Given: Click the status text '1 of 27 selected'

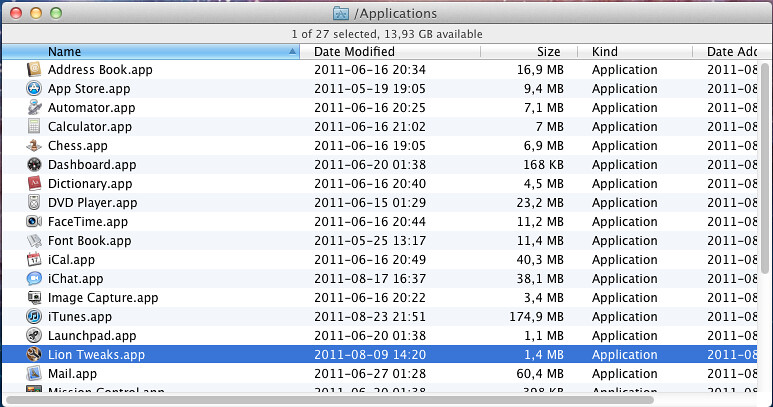Looking at the screenshot, I should tap(334, 34).
